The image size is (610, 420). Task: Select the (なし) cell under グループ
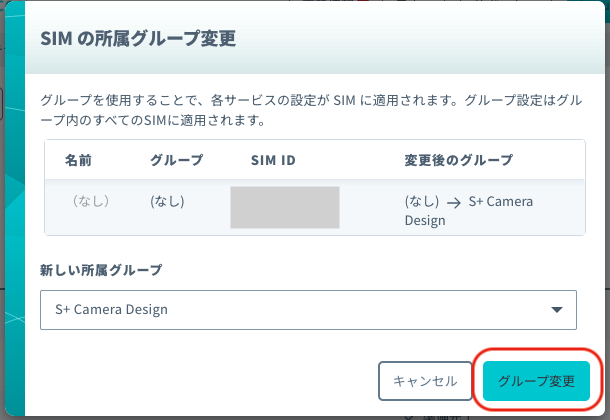(167, 201)
